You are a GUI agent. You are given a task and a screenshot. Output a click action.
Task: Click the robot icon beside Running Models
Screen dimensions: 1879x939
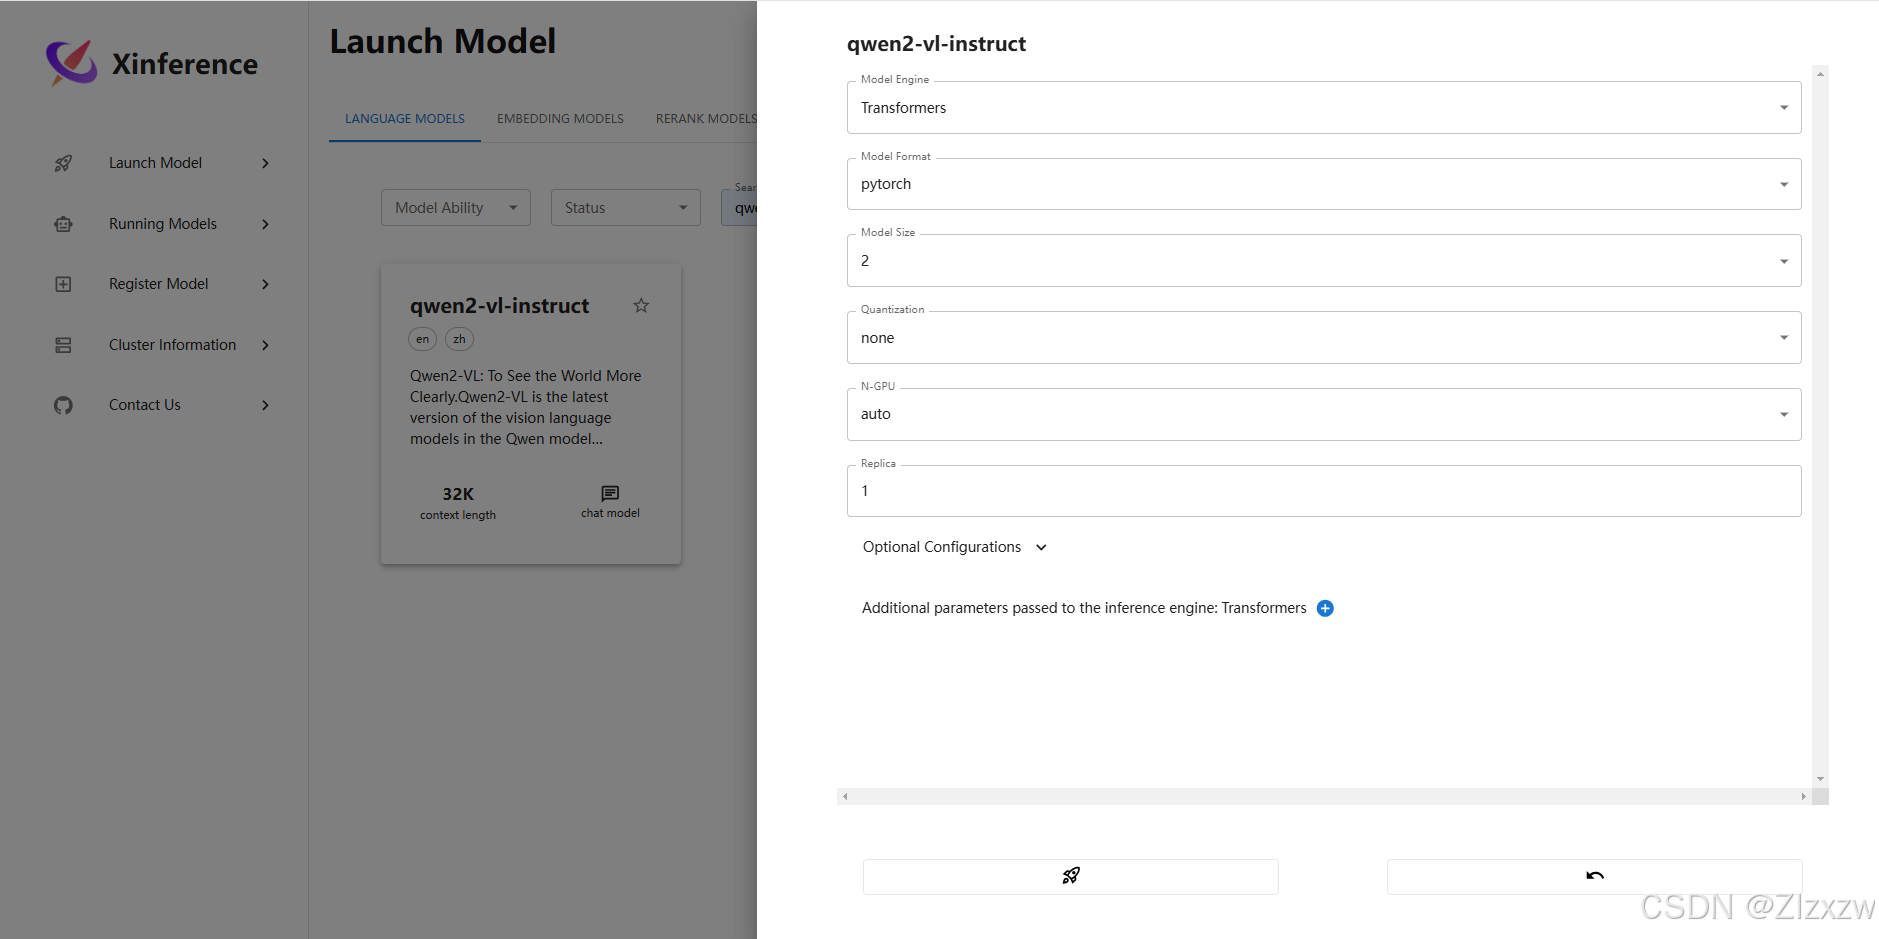tap(63, 224)
